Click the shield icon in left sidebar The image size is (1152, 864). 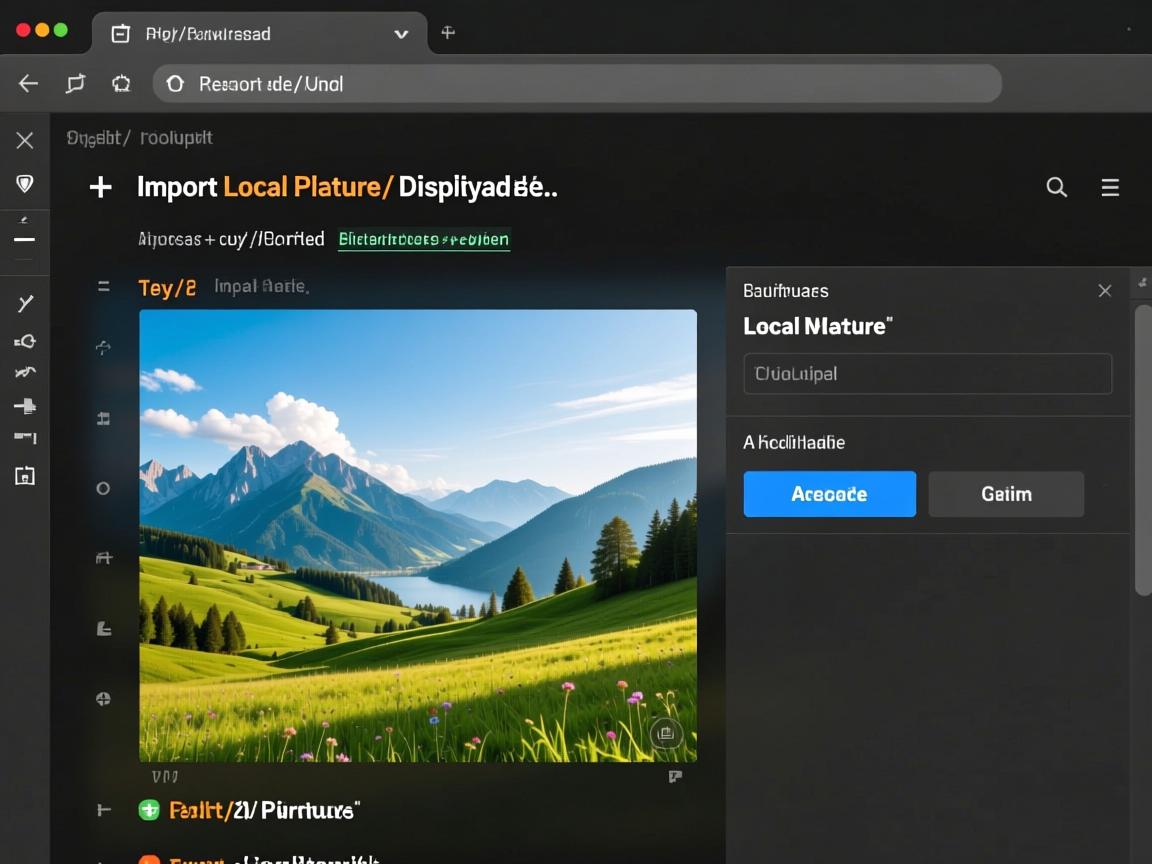click(x=25, y=184)
